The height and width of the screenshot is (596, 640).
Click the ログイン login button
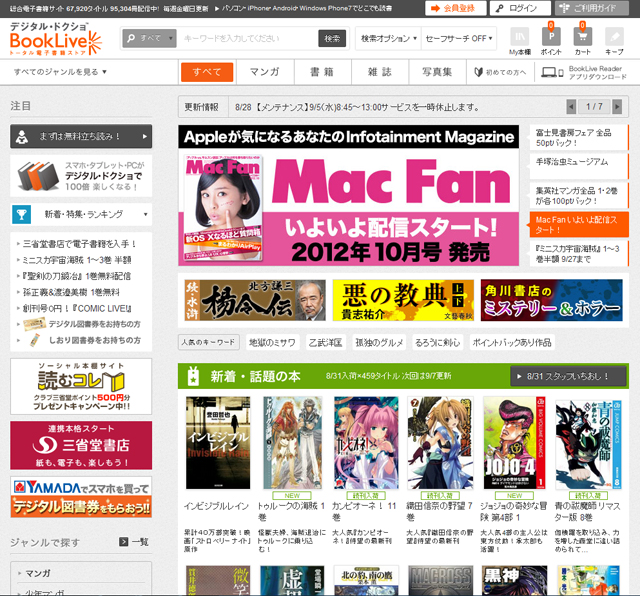click(520, 8)
